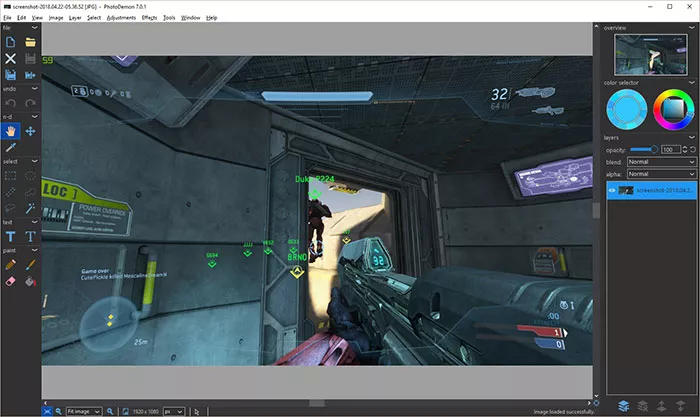700x417 pixels.
Task: Collapse the color selector panel
Action: pos(692,83)
